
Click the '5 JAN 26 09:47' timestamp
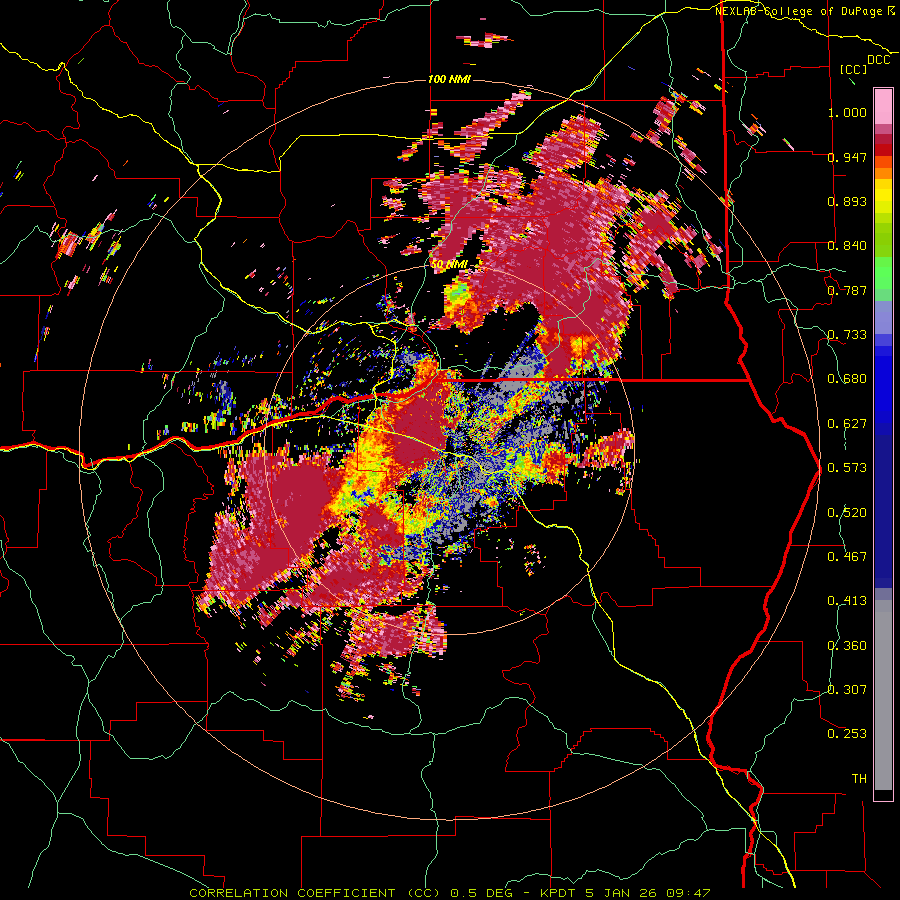647,893
